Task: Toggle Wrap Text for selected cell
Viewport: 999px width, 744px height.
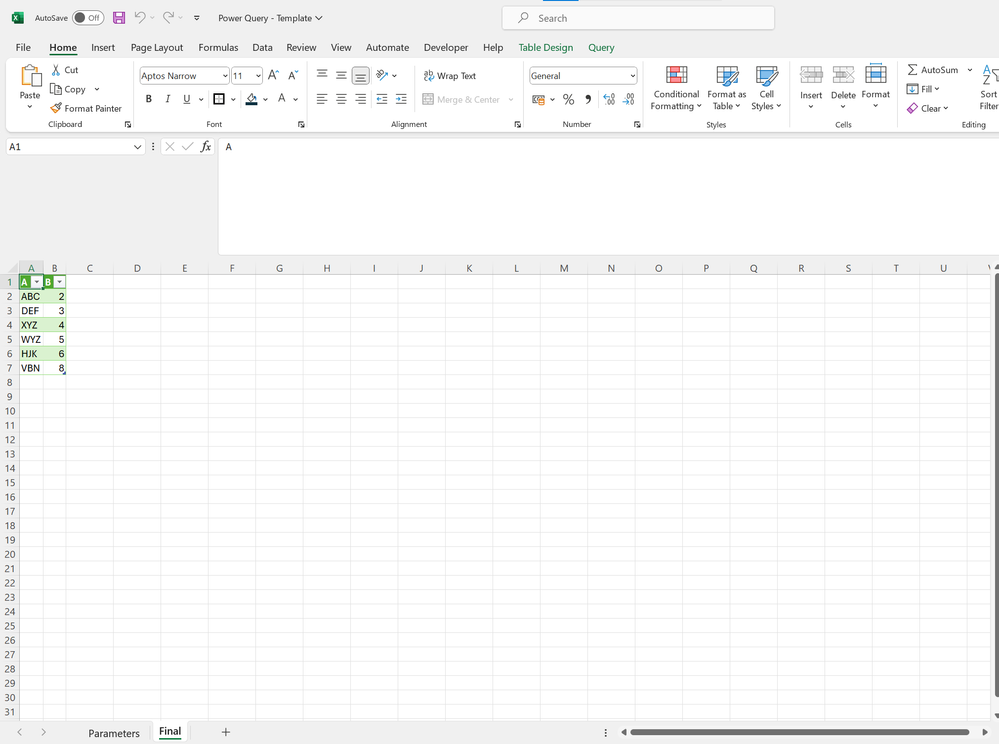Action: pos(449,76)
